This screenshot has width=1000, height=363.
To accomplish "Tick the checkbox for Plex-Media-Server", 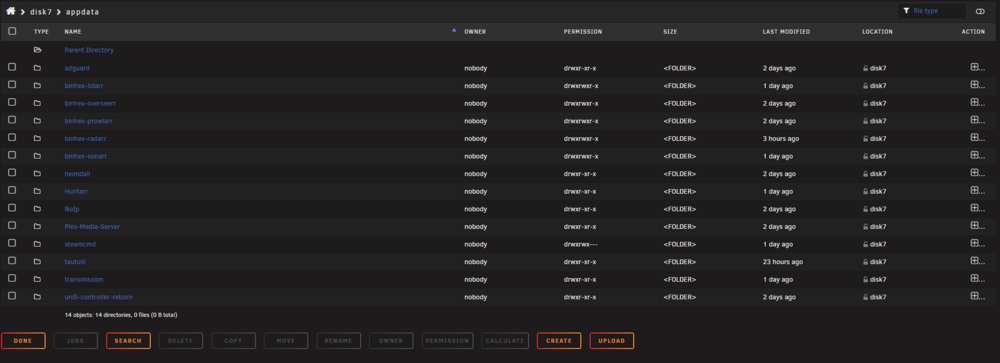I will pos(12,226).
